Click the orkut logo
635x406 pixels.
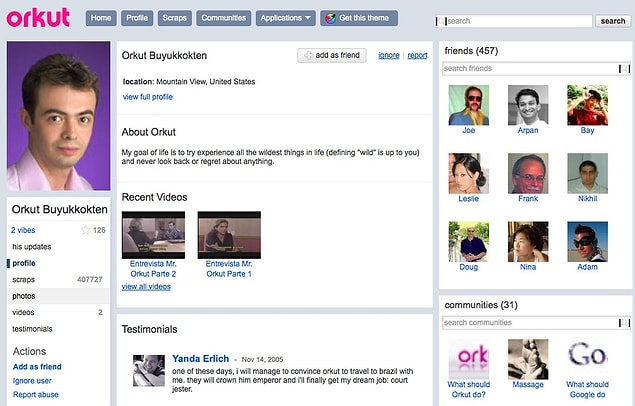pyautogui.click(x=38, y=18)
